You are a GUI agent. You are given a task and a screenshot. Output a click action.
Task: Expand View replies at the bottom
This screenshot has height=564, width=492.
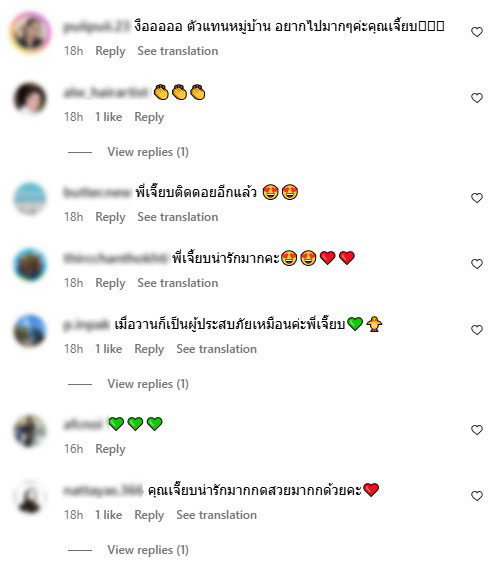(x=148, y=550)
